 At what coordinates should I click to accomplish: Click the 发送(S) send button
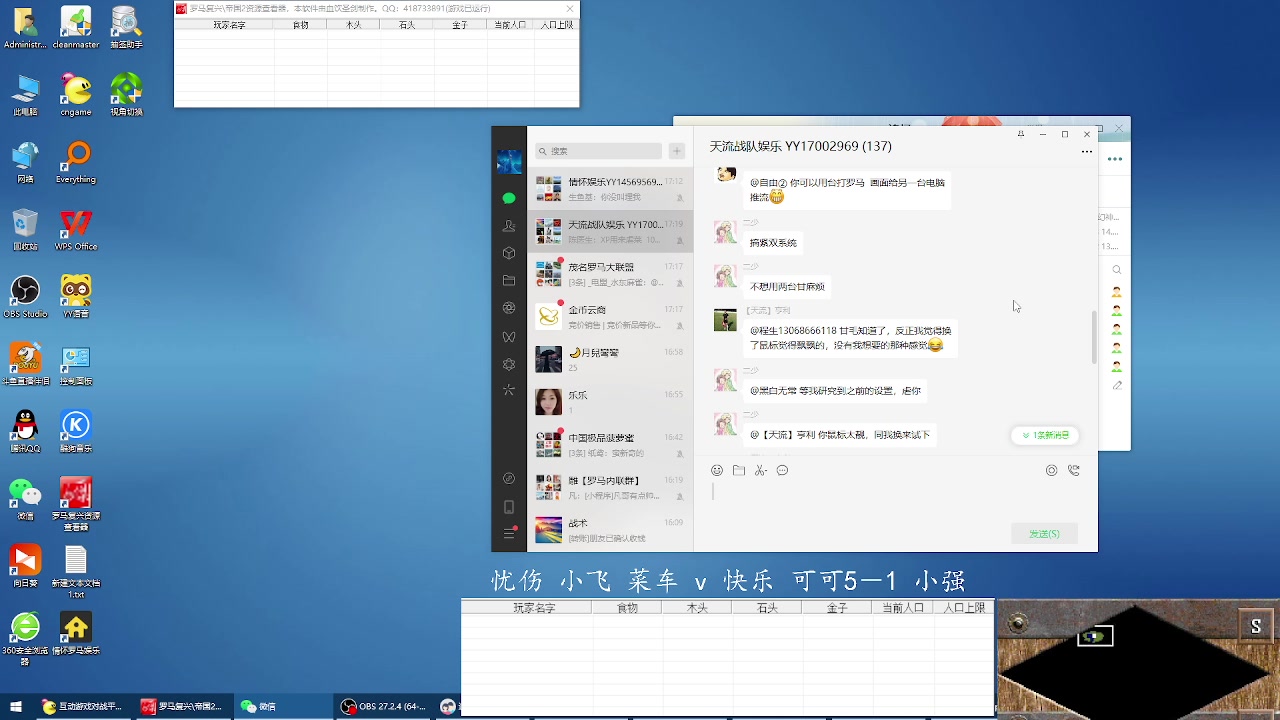[1044, 534]
